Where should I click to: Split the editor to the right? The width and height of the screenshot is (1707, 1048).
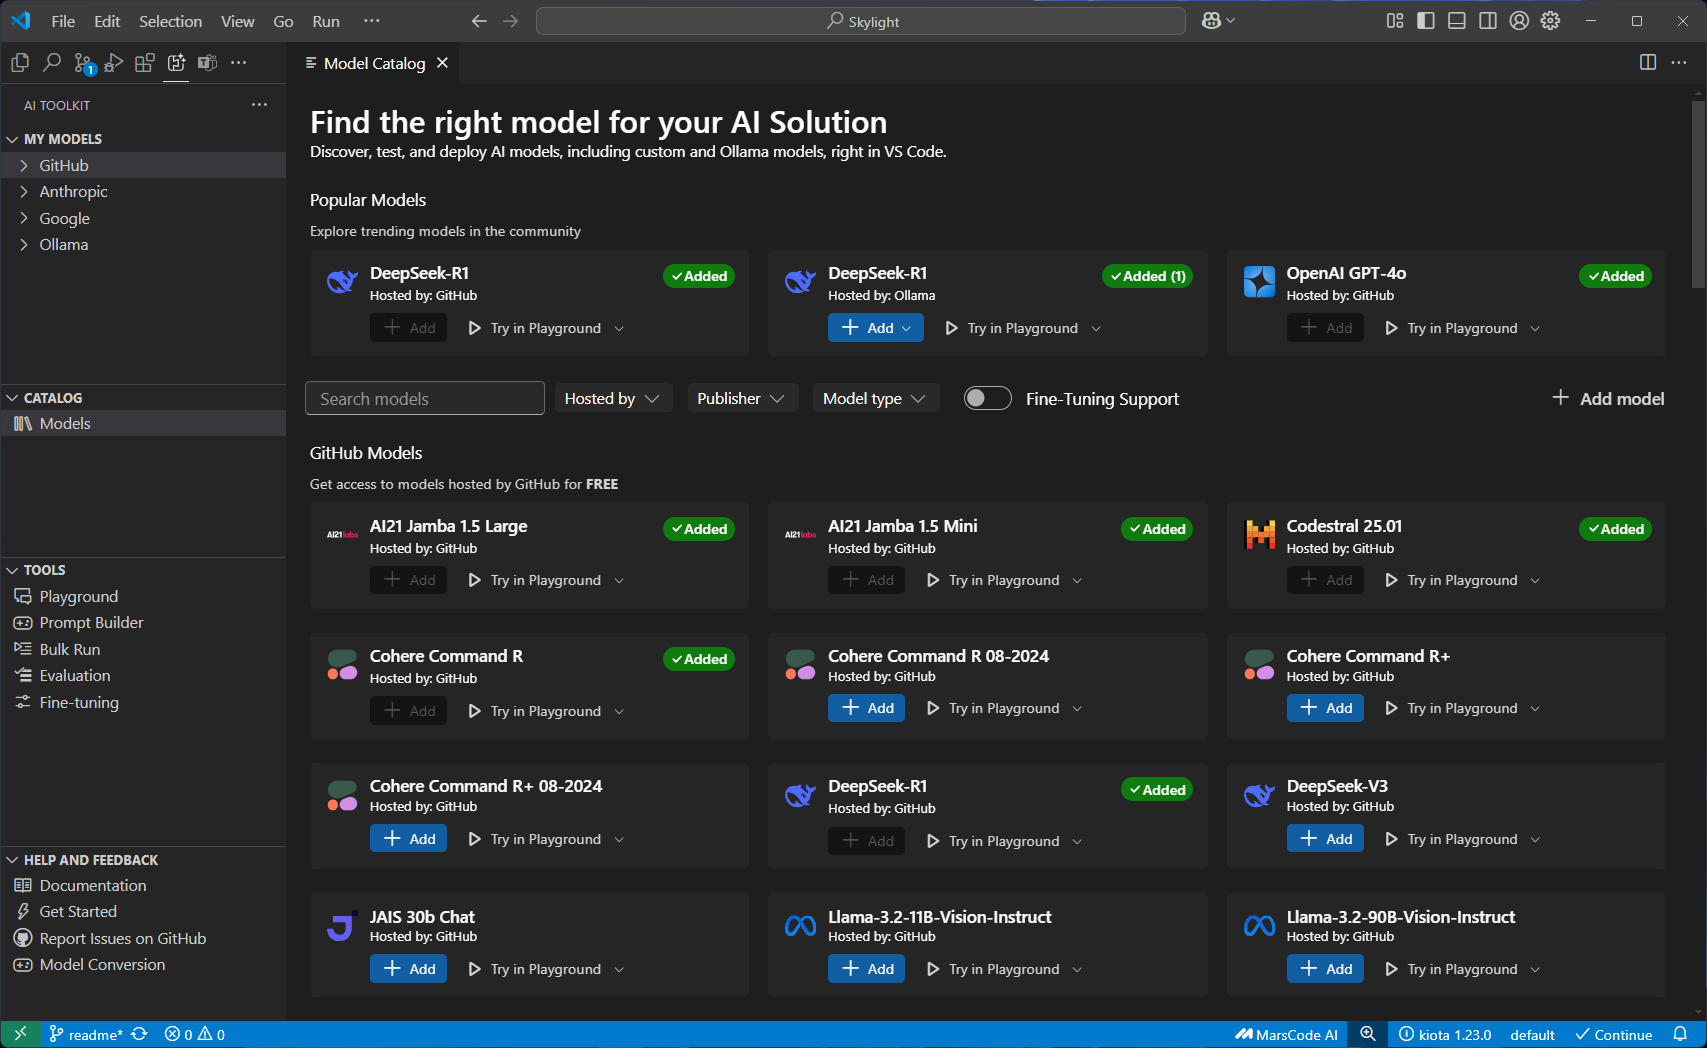pos(1648,63)
